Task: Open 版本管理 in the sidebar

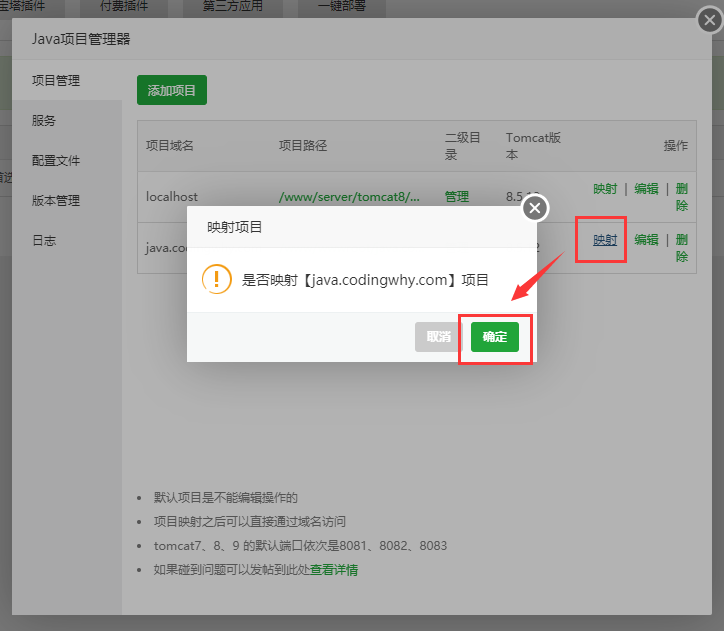Action: pos(56,201)
